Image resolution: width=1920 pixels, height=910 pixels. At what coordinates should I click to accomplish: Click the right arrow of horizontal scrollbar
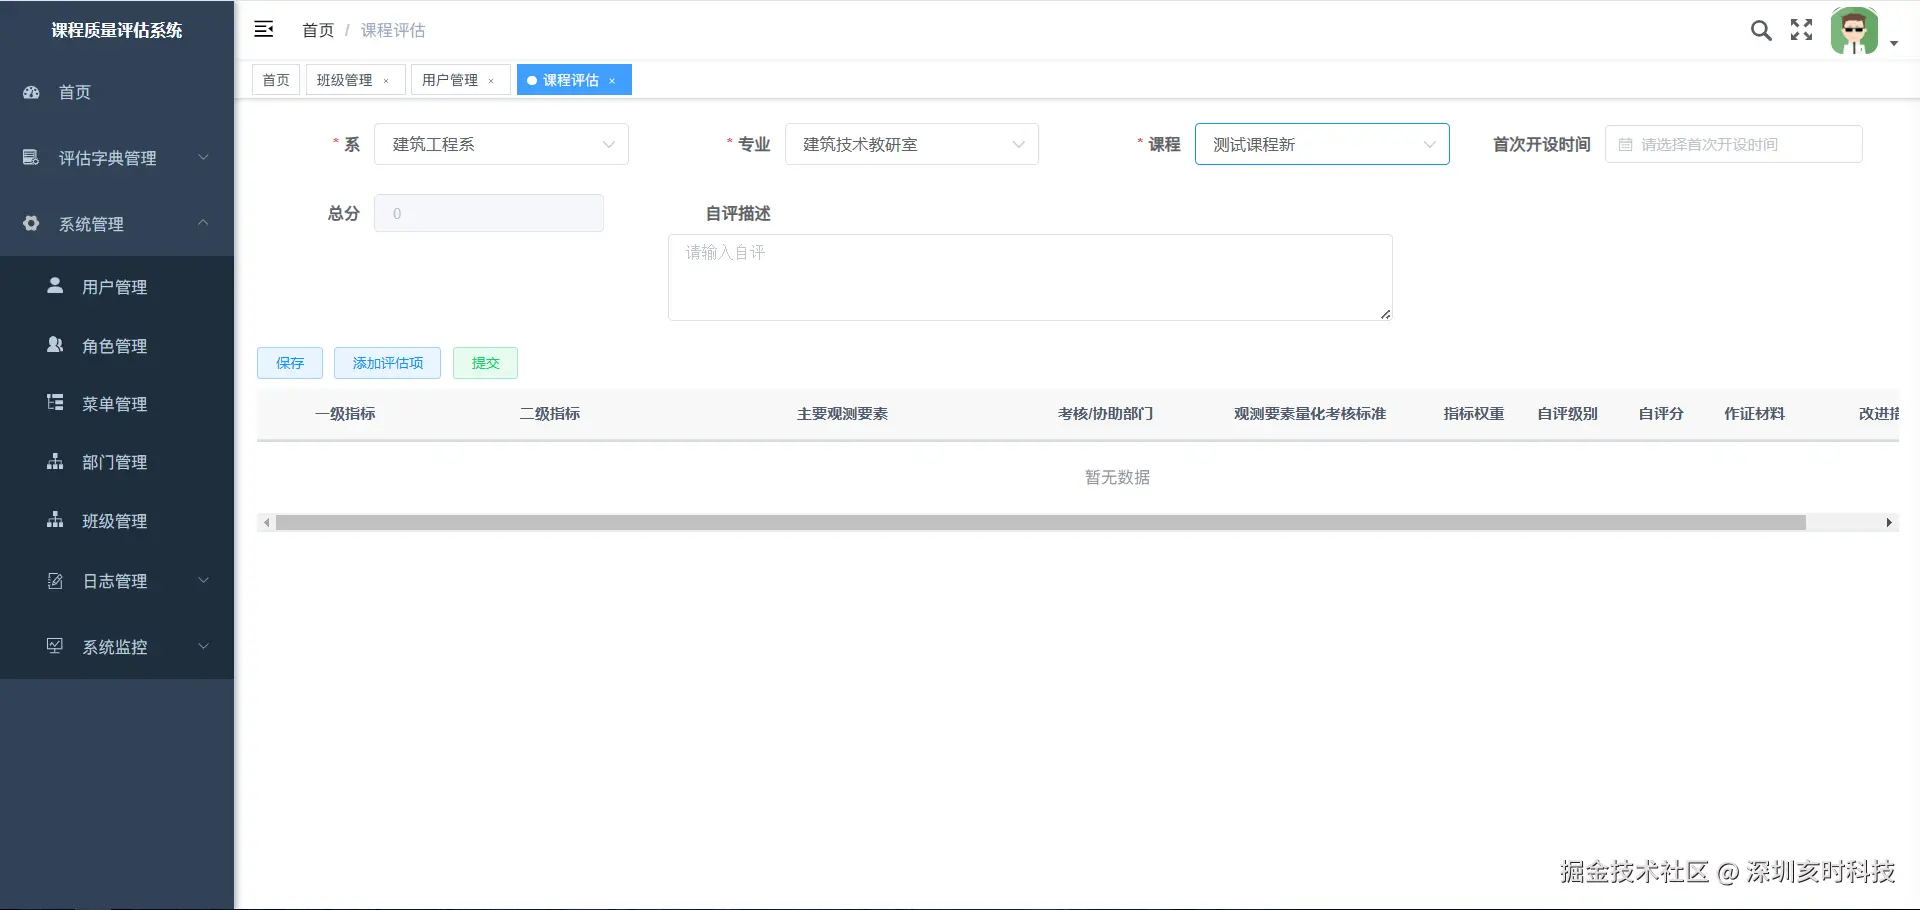pyautogui.click(x=1889, y=523)
